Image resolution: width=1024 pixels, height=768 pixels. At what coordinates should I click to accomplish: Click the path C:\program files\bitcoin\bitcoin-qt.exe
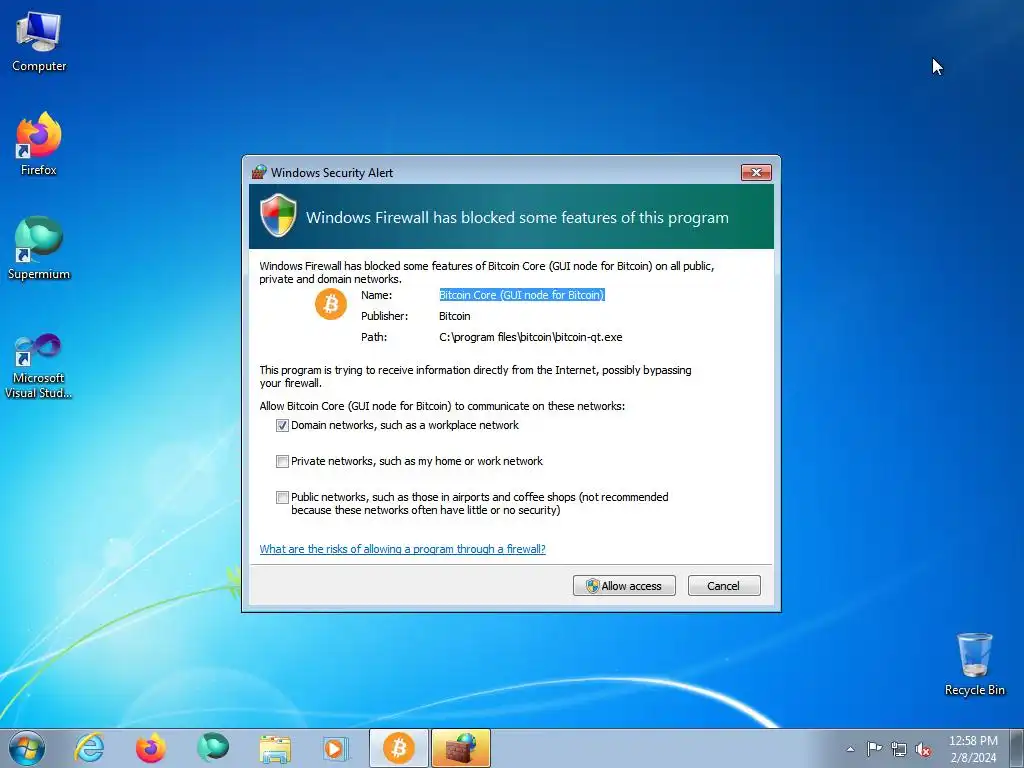[x=531, y=338]
